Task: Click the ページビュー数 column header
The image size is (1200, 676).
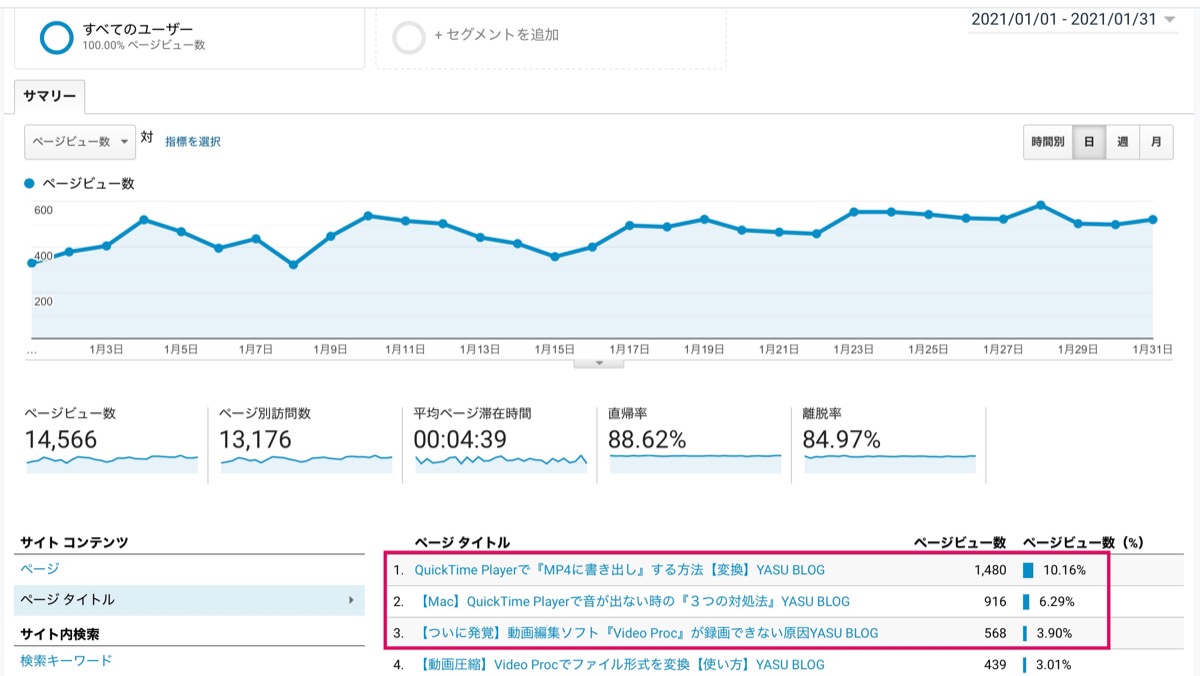Action: coord(960,542)
